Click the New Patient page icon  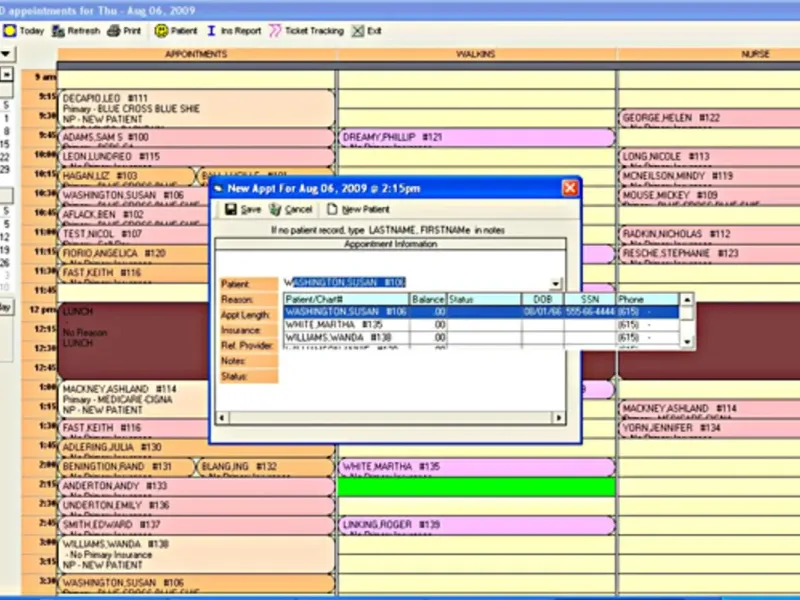click(332, 209)
